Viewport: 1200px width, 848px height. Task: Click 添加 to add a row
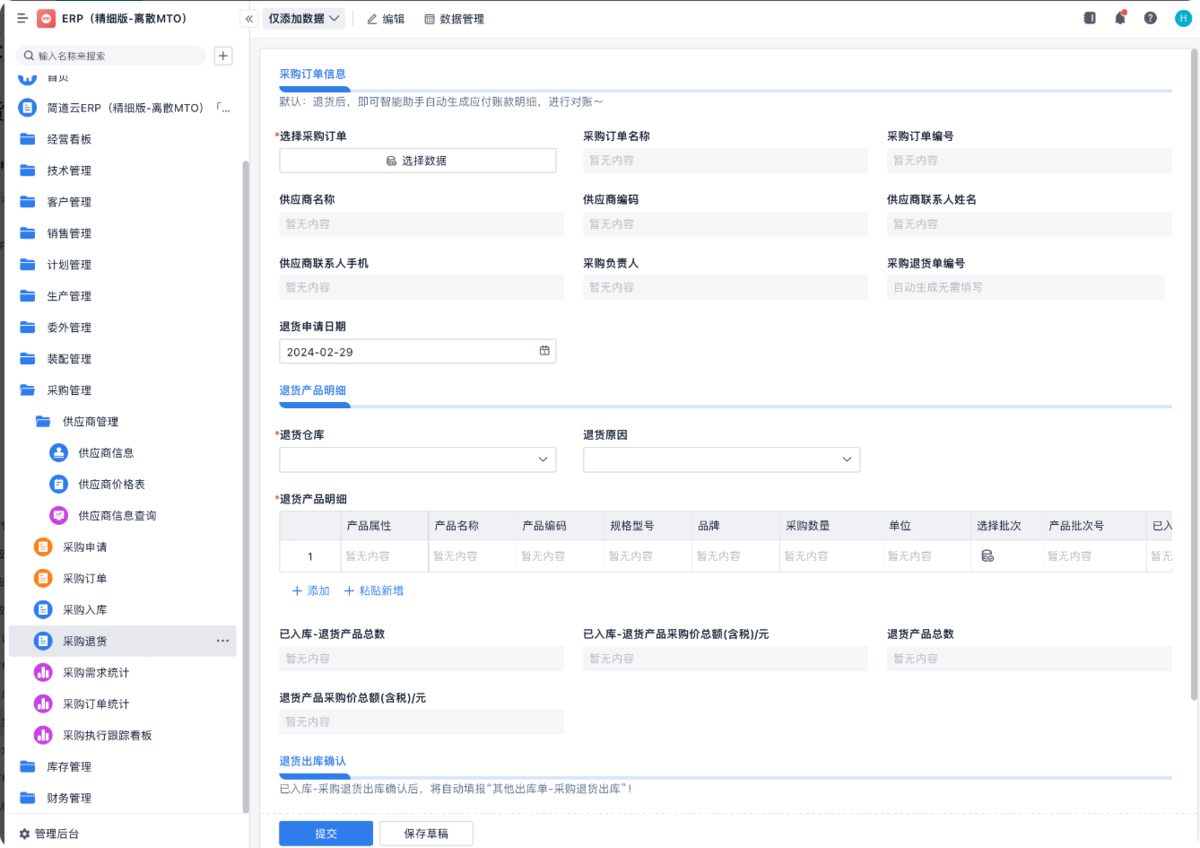click(310, 591)
